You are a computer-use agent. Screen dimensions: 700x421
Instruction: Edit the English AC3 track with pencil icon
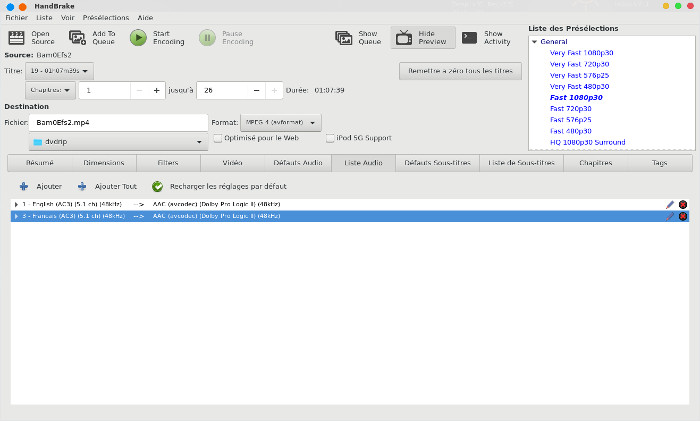[670, 204]
